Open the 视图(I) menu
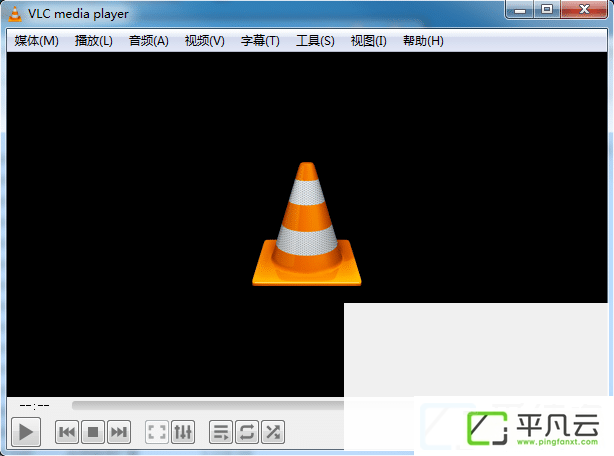This screenshot has height=456, width=614. coord(368,41)
